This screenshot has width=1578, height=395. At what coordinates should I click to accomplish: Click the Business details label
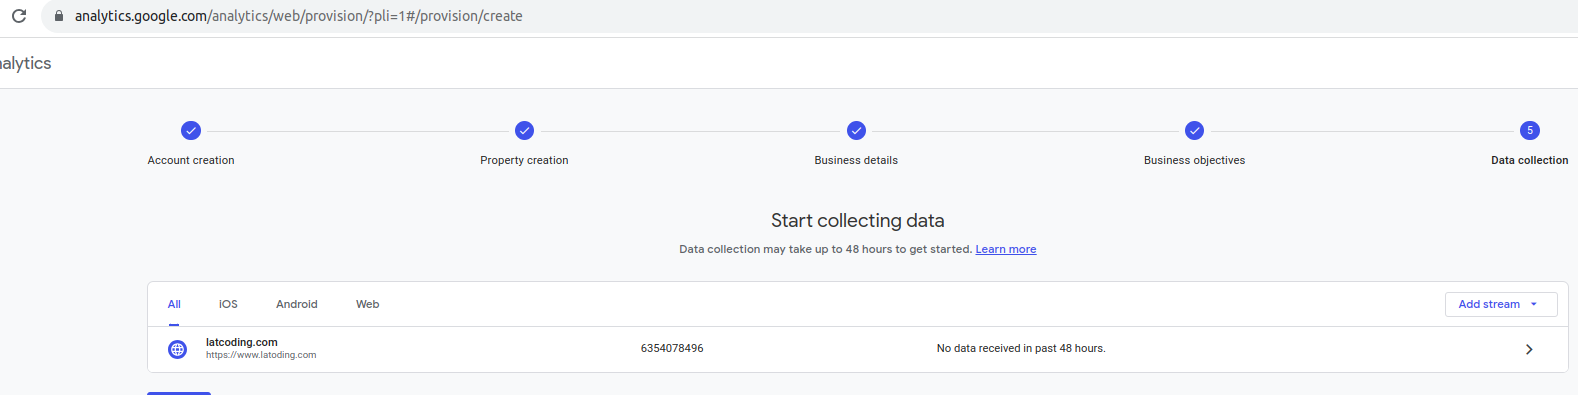856,160
